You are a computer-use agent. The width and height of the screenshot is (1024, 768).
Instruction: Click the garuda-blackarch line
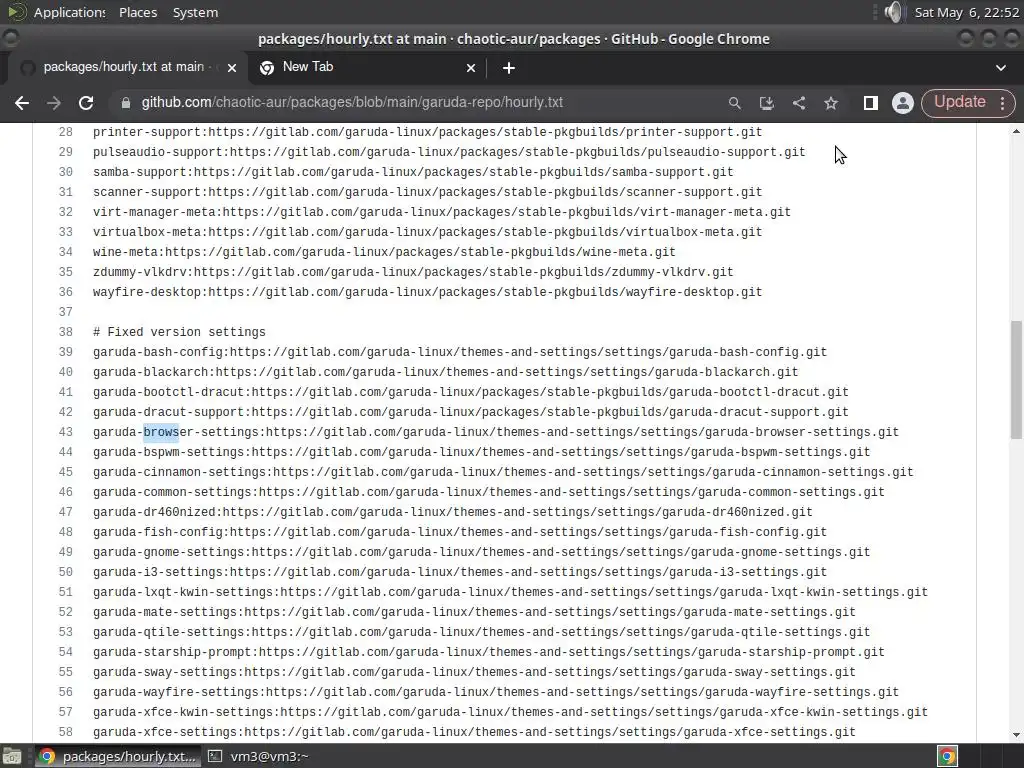445,372
